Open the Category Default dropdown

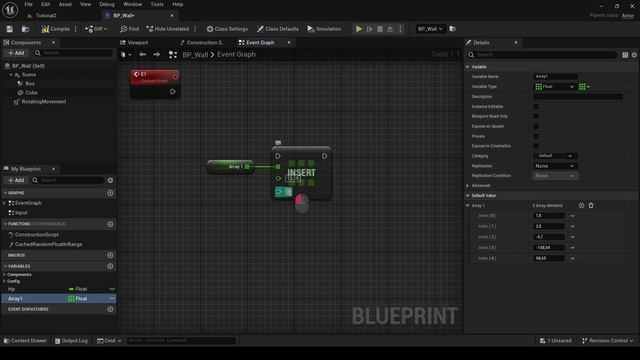tap(555, 156)
